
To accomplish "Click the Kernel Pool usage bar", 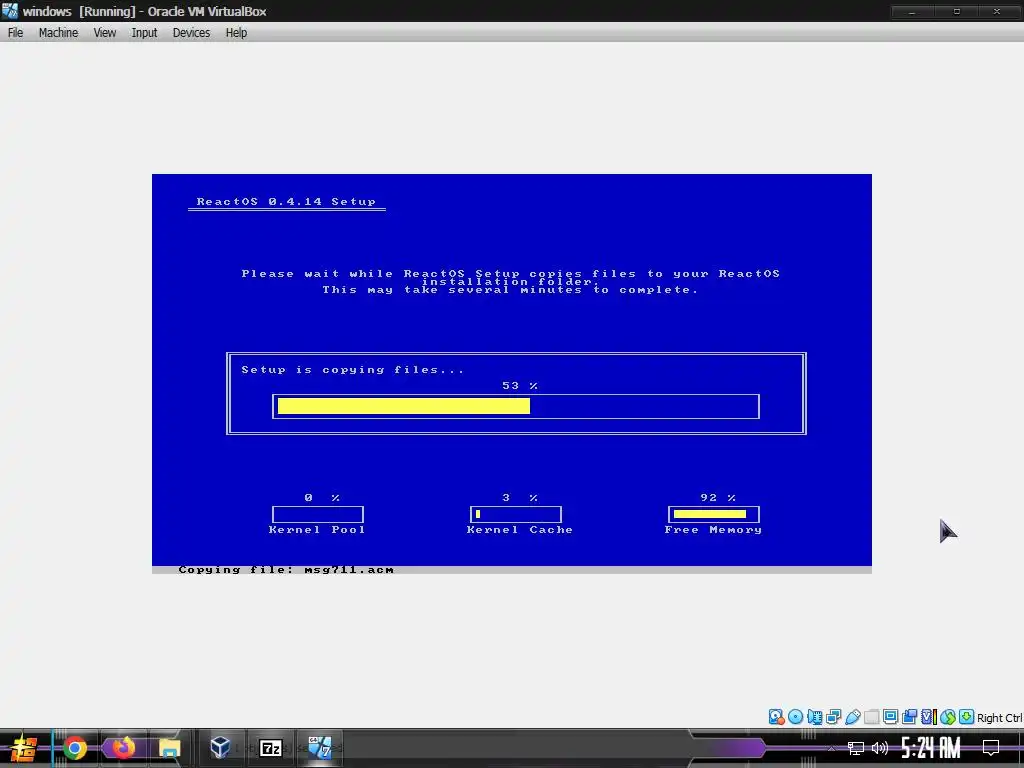I will coord(317,514).
